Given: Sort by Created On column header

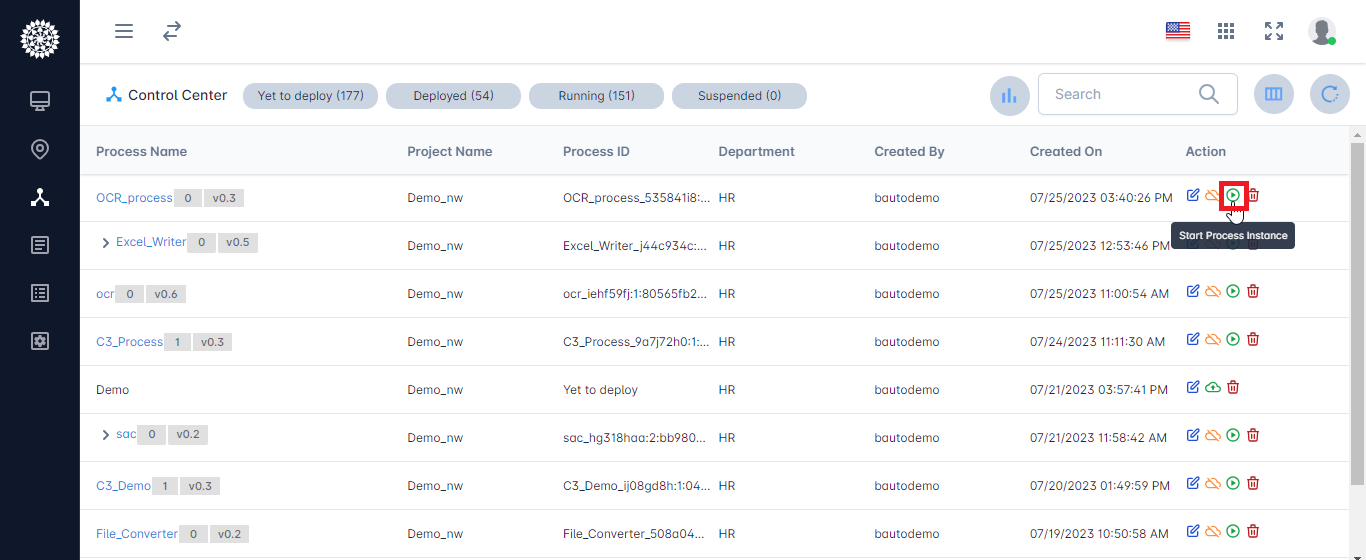Looking at the screenshot, I should point(1066,152).
